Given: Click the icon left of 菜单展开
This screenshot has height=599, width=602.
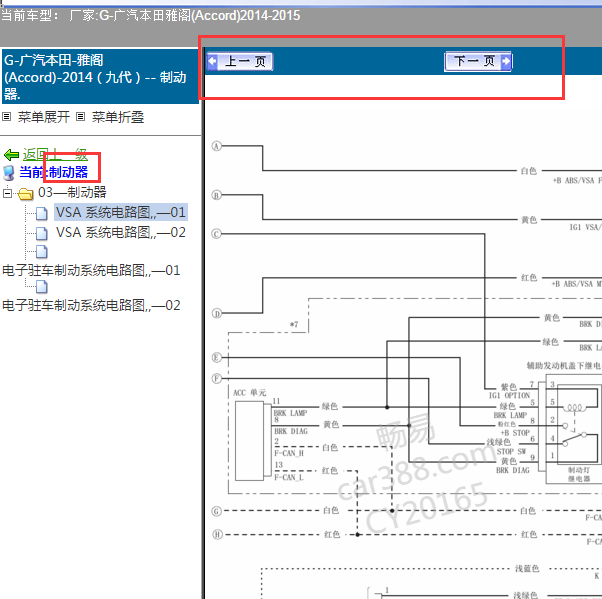Looking at the screenshot, I should (x=7, y=116).
